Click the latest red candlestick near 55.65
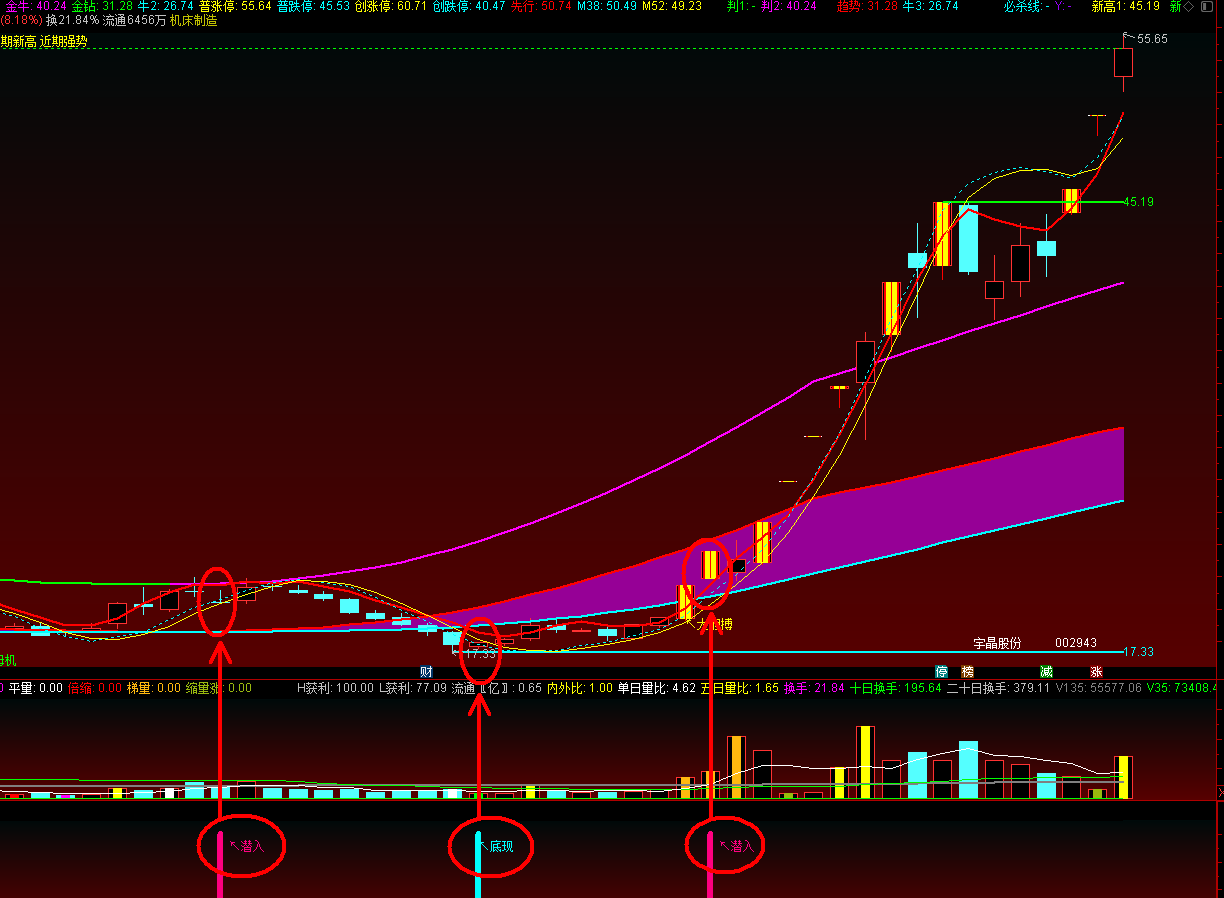 [x=1123, y=63]
